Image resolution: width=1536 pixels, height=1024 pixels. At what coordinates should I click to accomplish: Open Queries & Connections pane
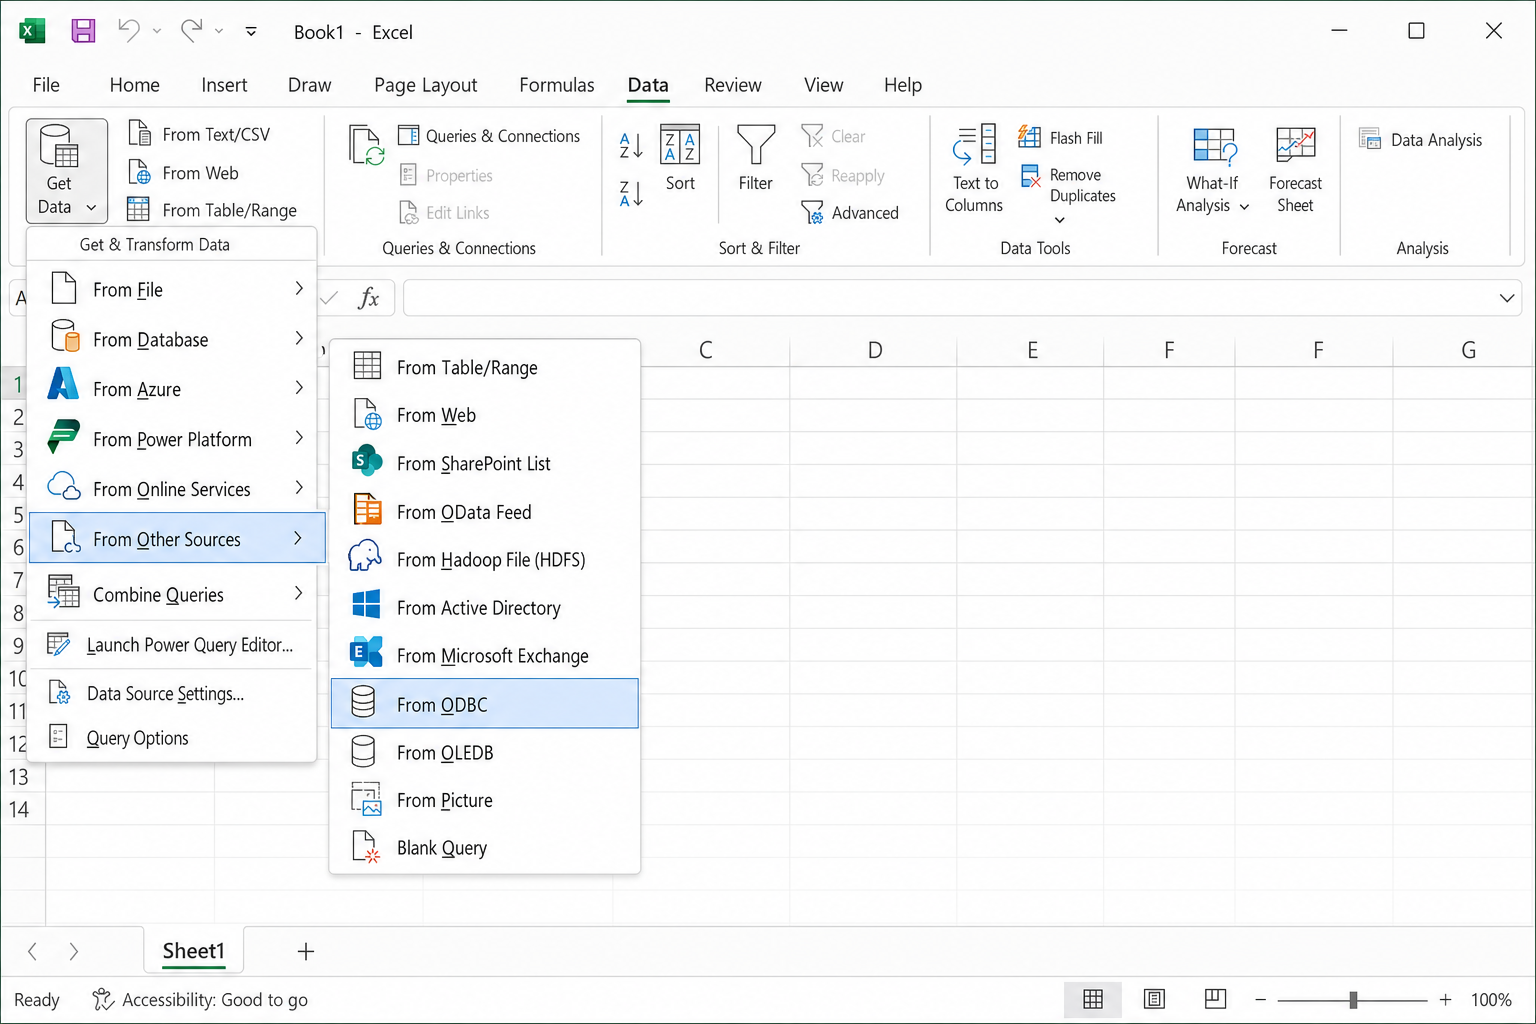tap(489, 136)
